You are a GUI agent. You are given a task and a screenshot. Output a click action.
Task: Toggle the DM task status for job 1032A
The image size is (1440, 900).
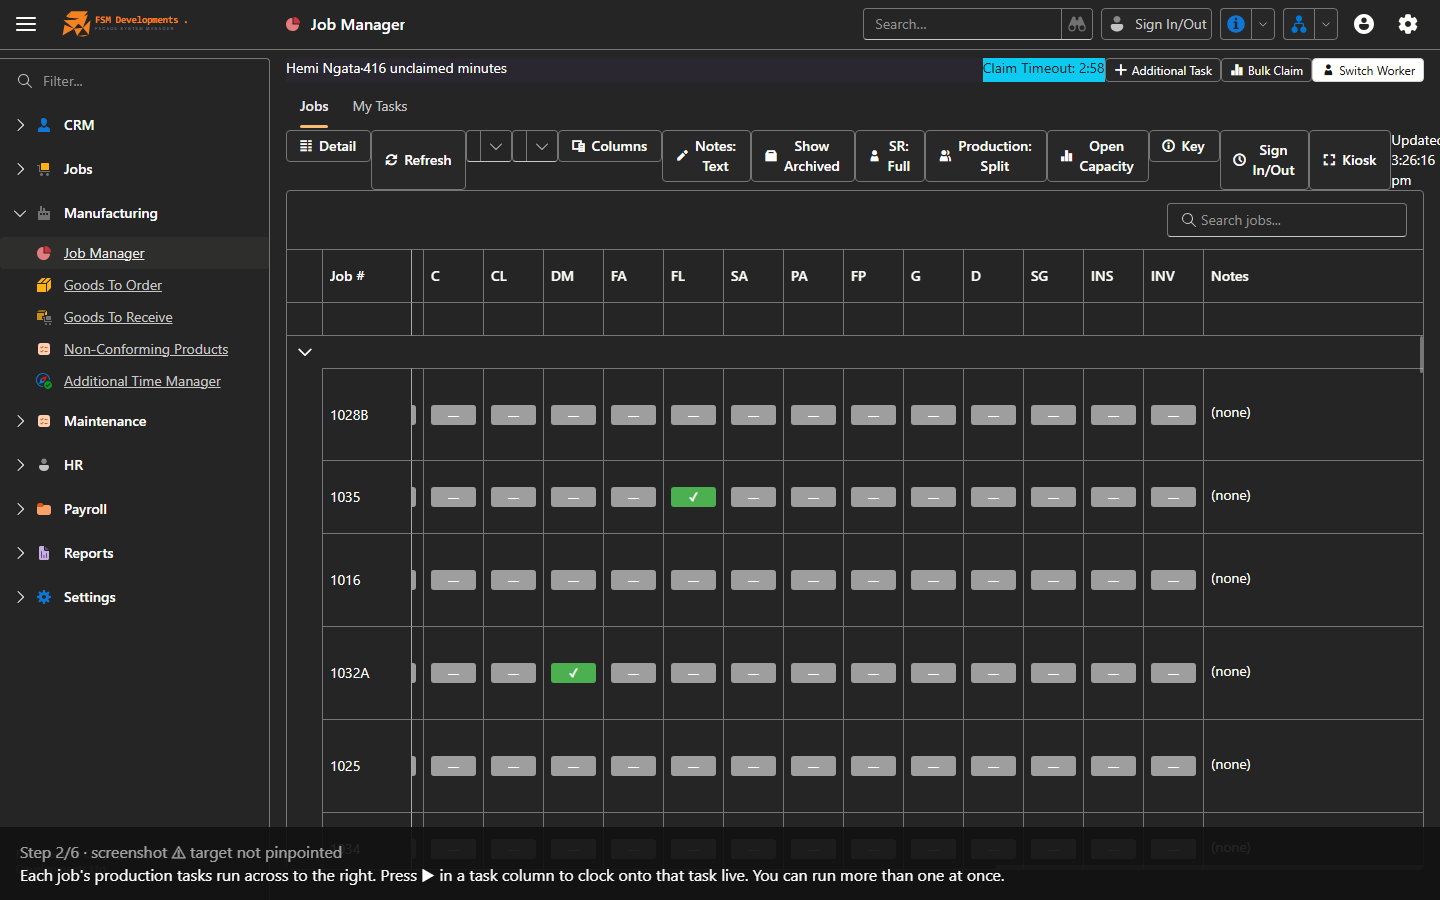tap(573, 673)
